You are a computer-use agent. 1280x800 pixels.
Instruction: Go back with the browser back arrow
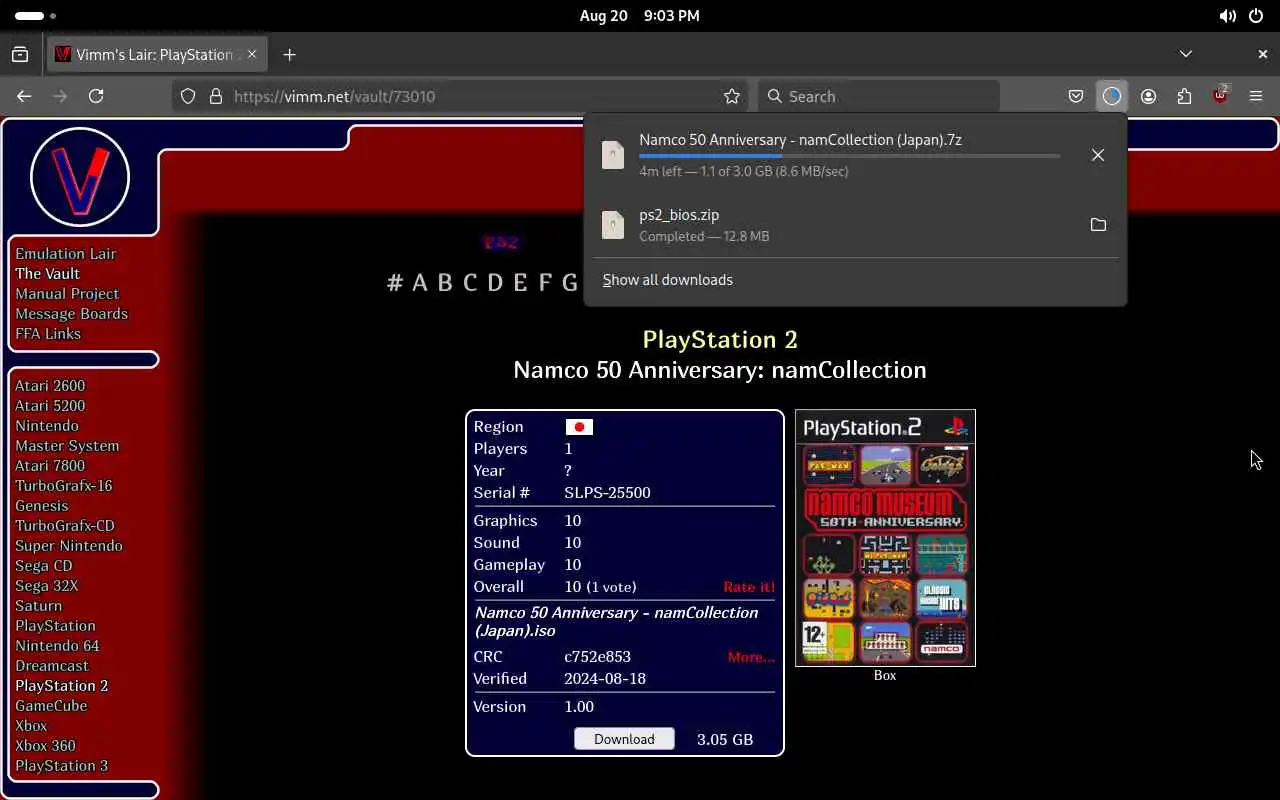point(24,96)
